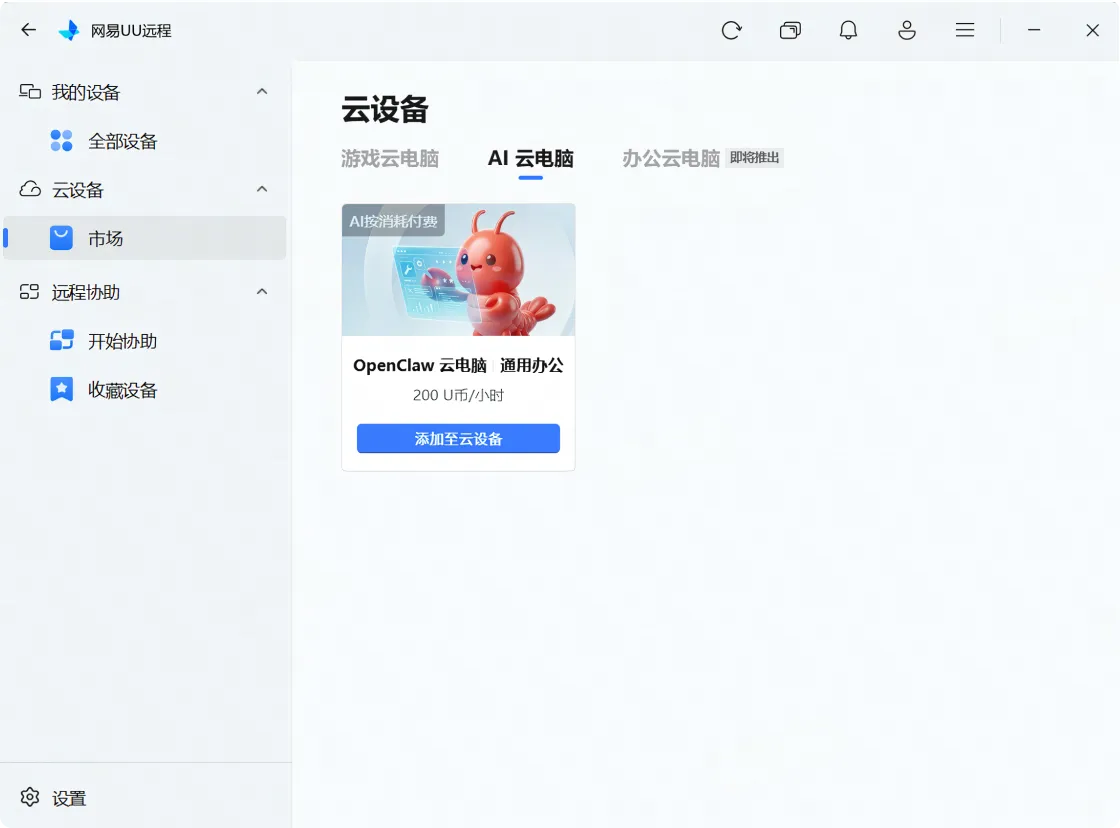Open notifications bell icon
This screenshot has width=1120, height=828.
click(x=848, y=30)
